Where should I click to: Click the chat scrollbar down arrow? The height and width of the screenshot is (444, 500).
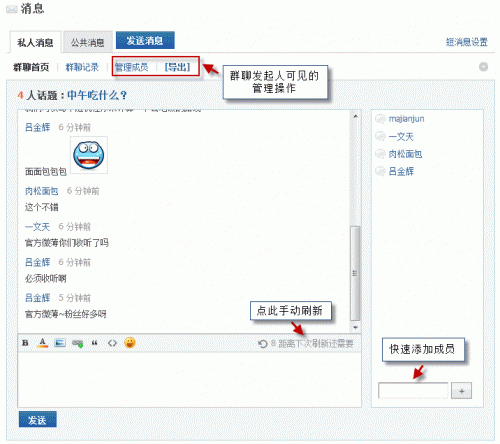[355, 328]
